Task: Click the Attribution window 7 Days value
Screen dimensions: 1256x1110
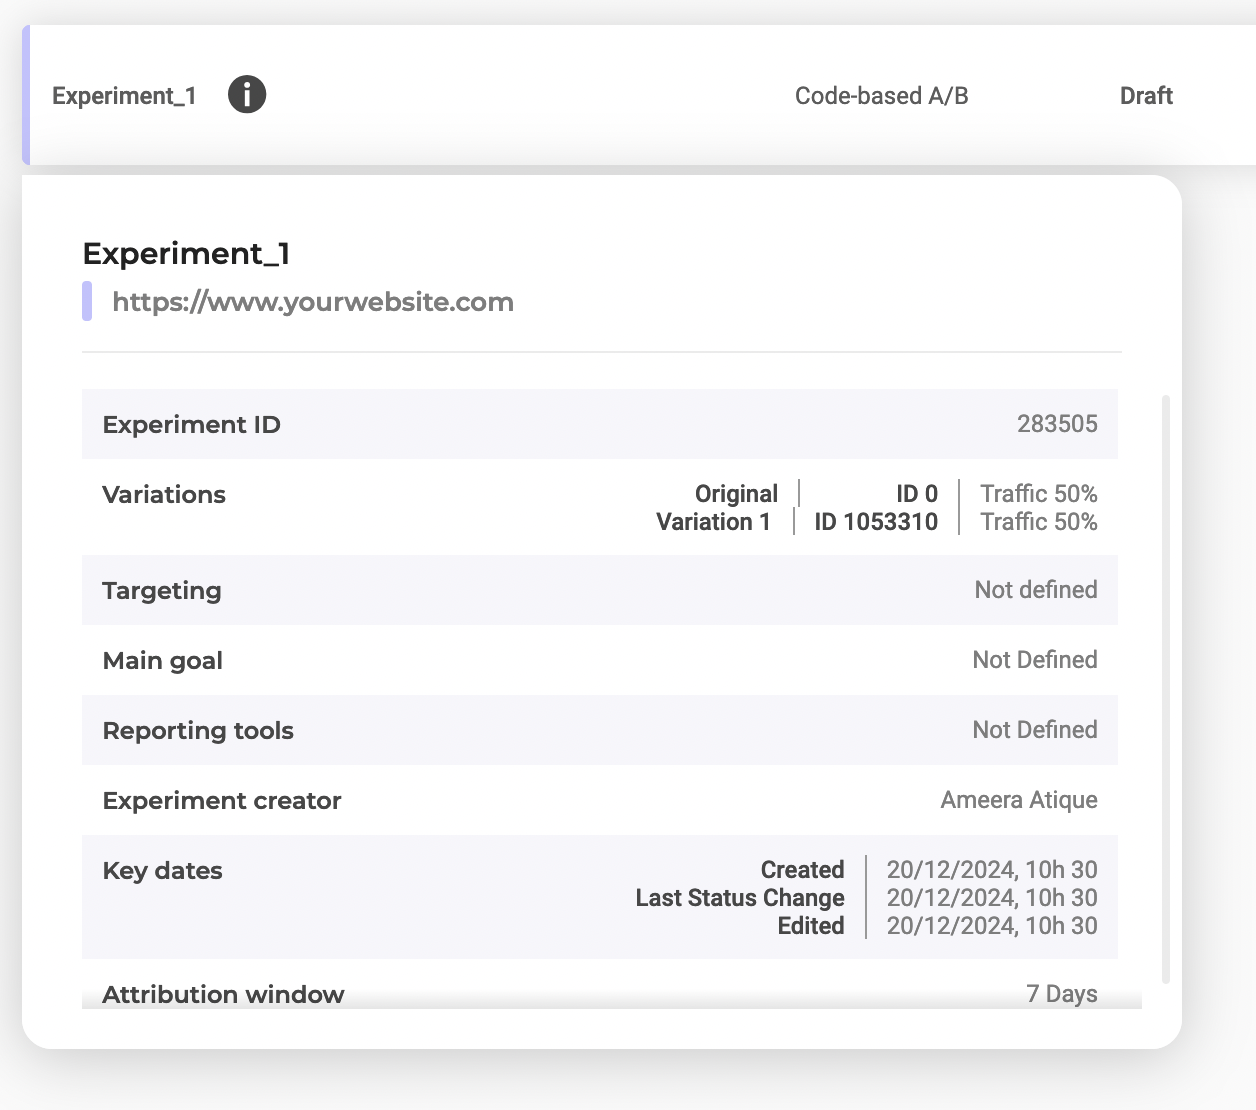Action: pyautogui.click(x=1061, y=994)
